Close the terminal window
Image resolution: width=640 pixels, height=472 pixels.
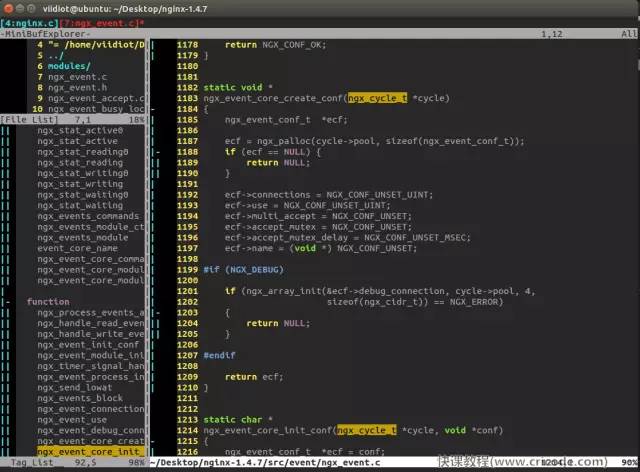[8, 9]
